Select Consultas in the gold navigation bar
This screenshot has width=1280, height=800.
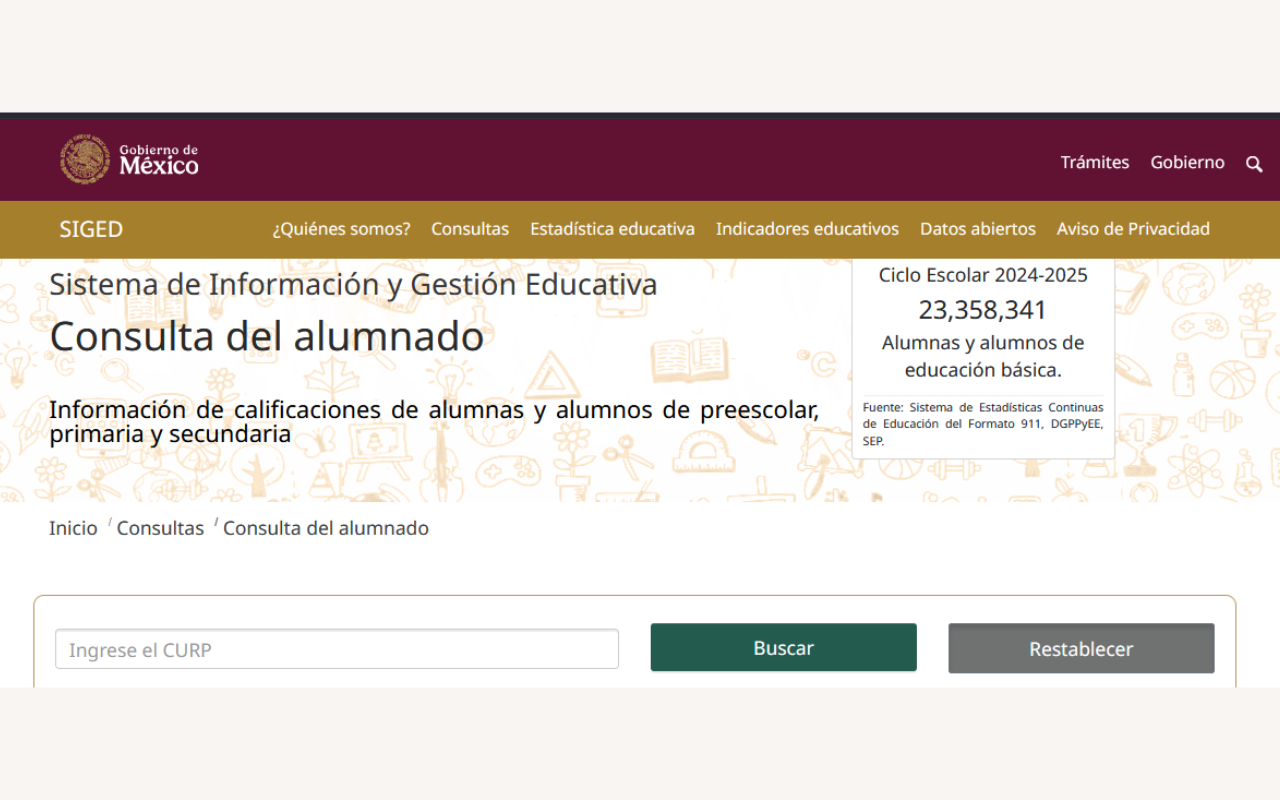(470, 229)
